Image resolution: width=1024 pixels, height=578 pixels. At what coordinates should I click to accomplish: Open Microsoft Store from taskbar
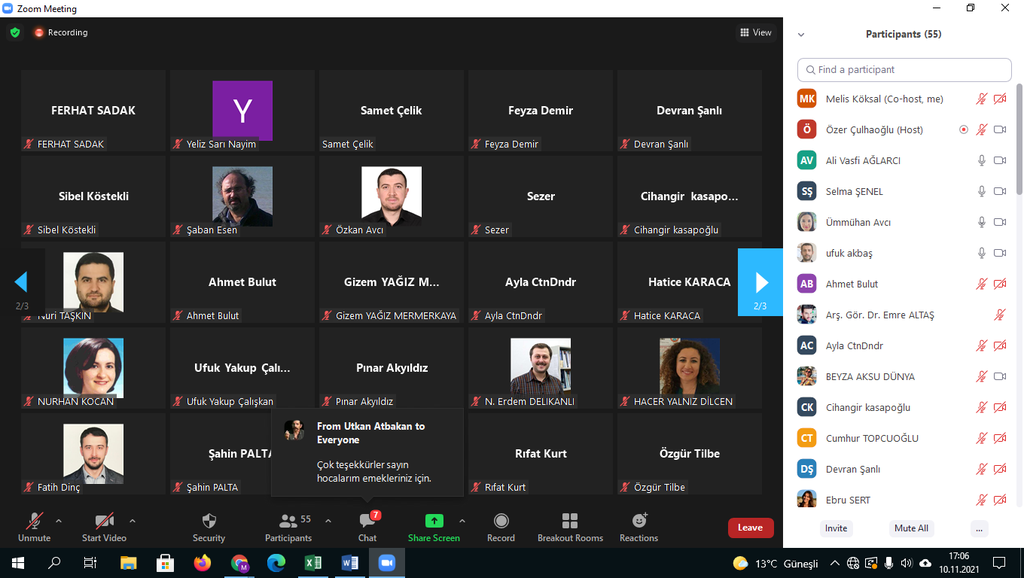[x=165, y=563]
